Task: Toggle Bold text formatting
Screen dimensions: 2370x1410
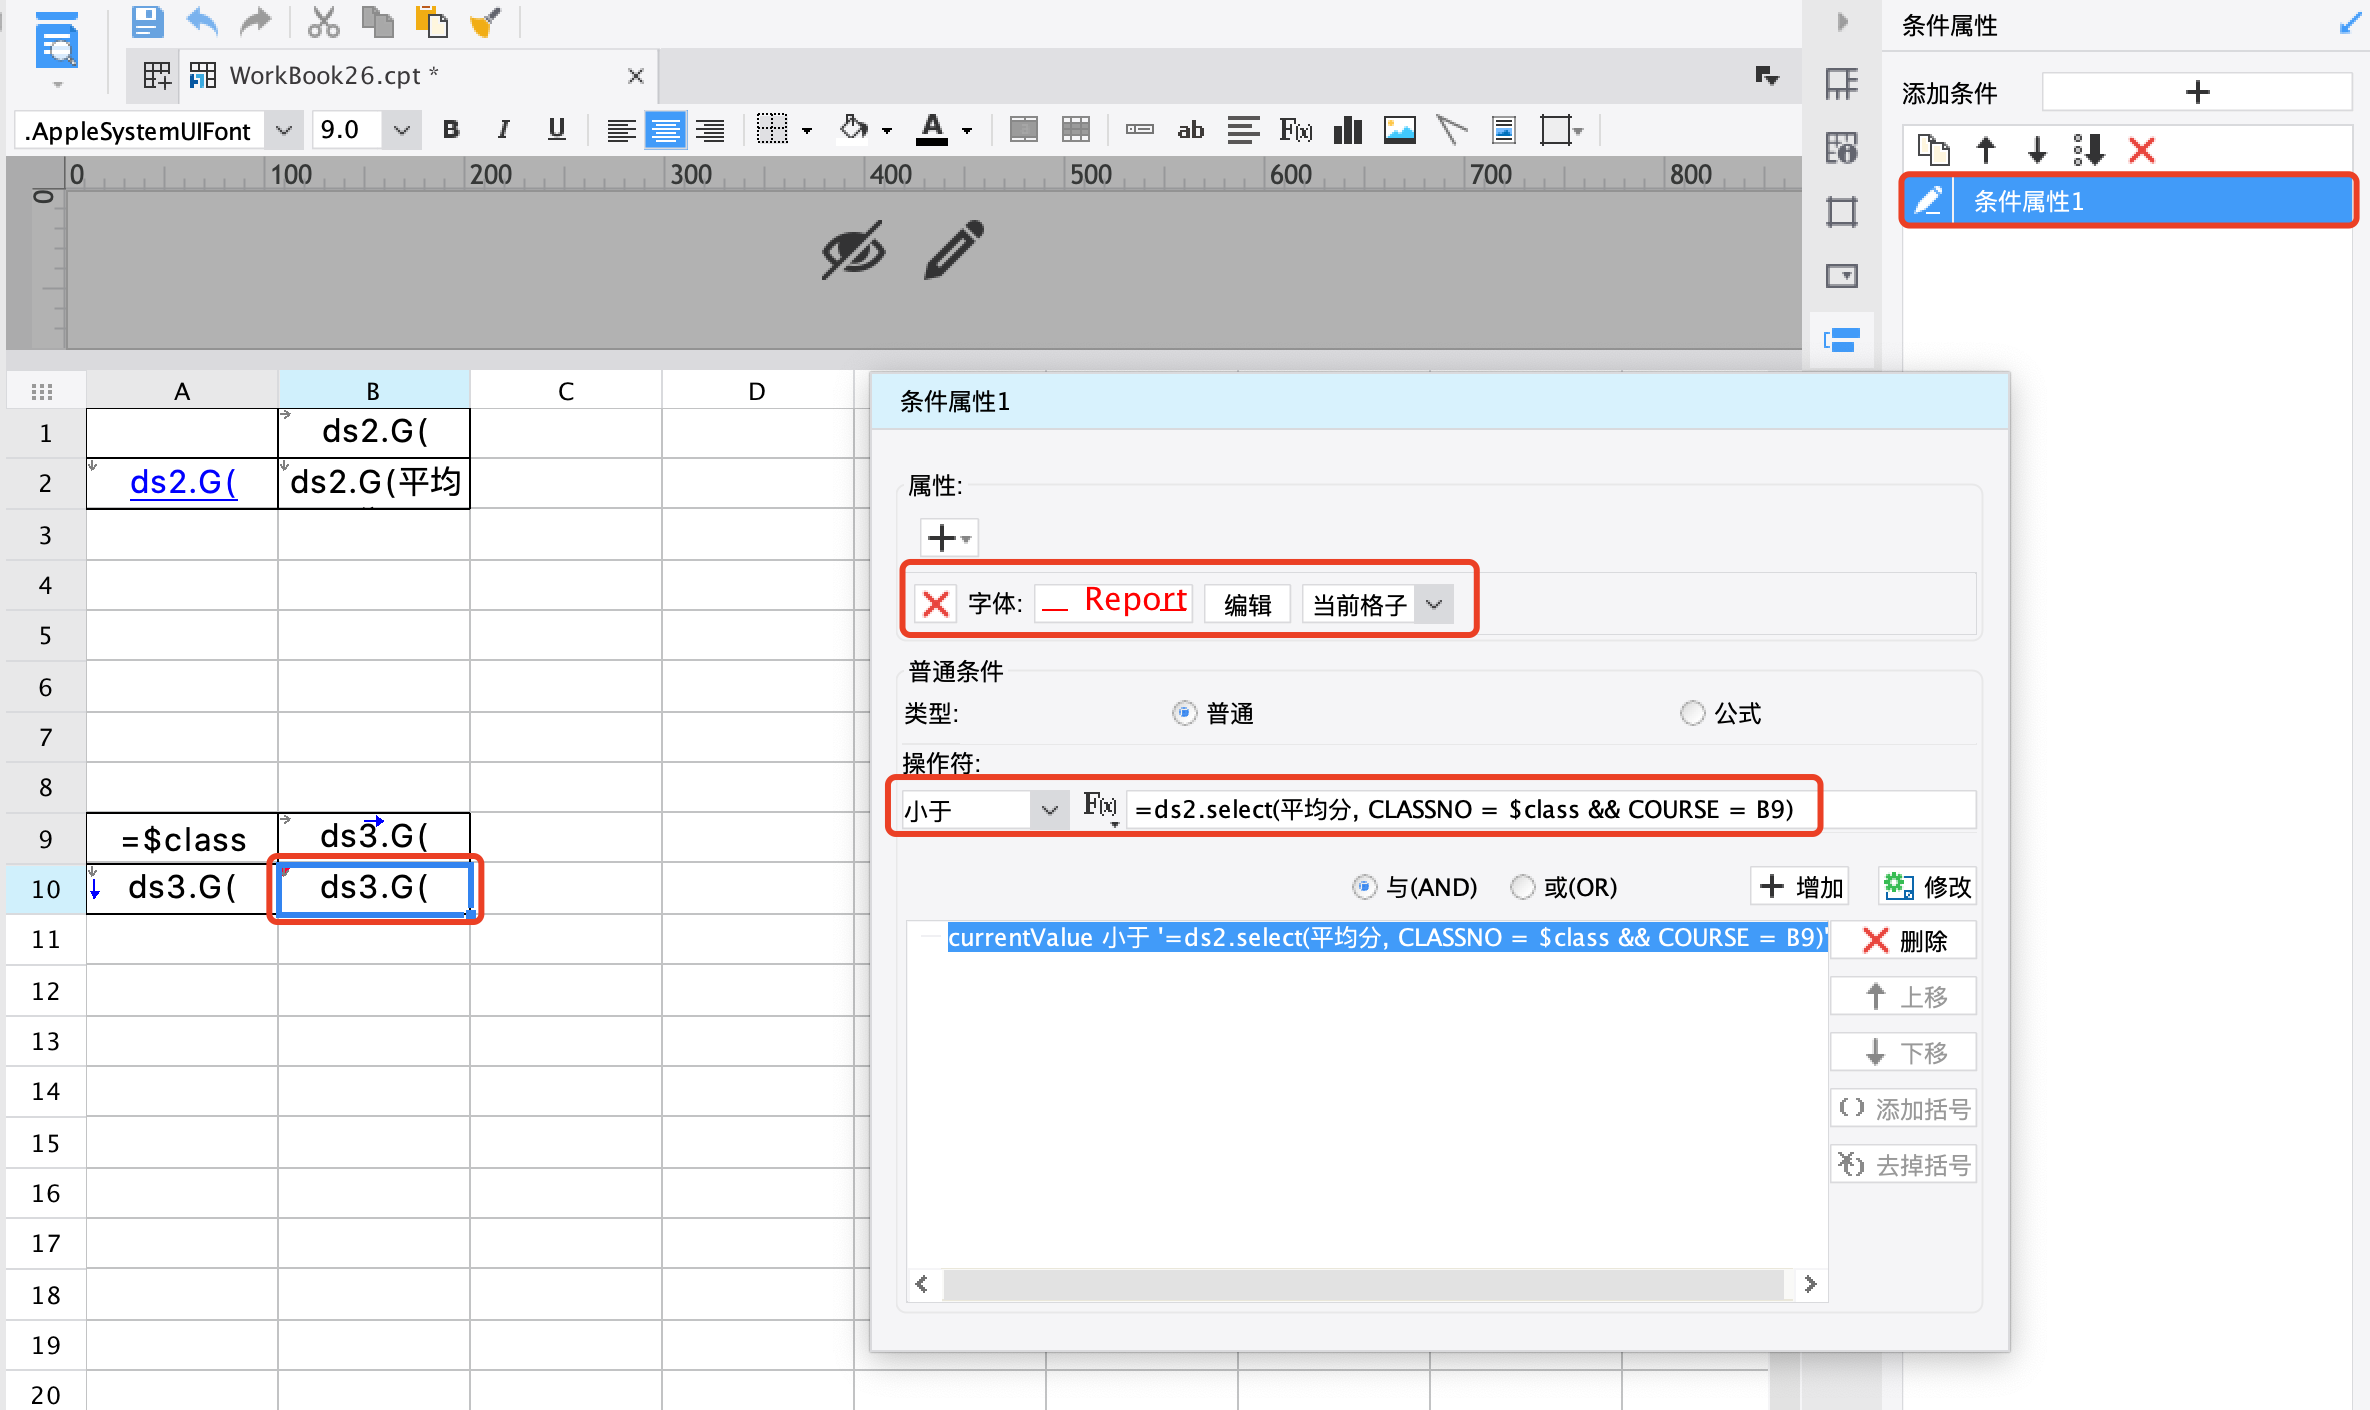Action: click(451, 130)
